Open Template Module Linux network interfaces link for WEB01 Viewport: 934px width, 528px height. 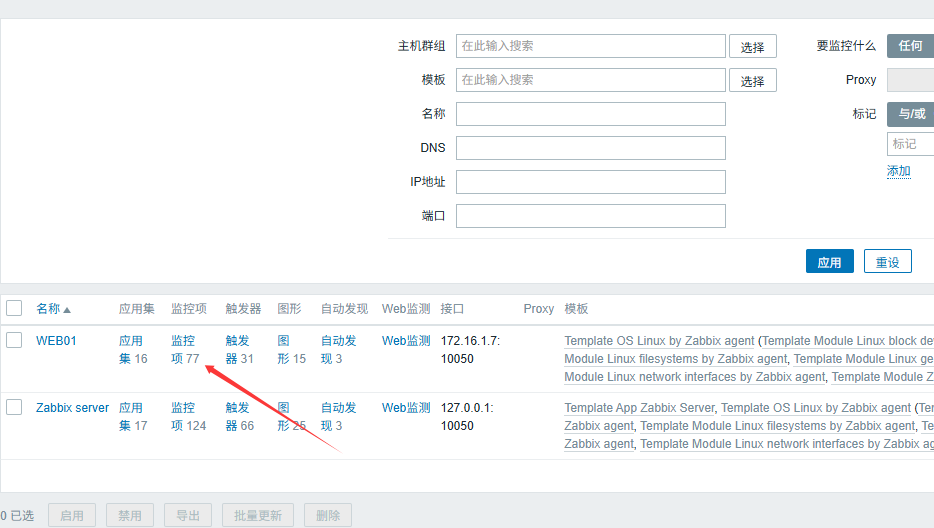695,377
